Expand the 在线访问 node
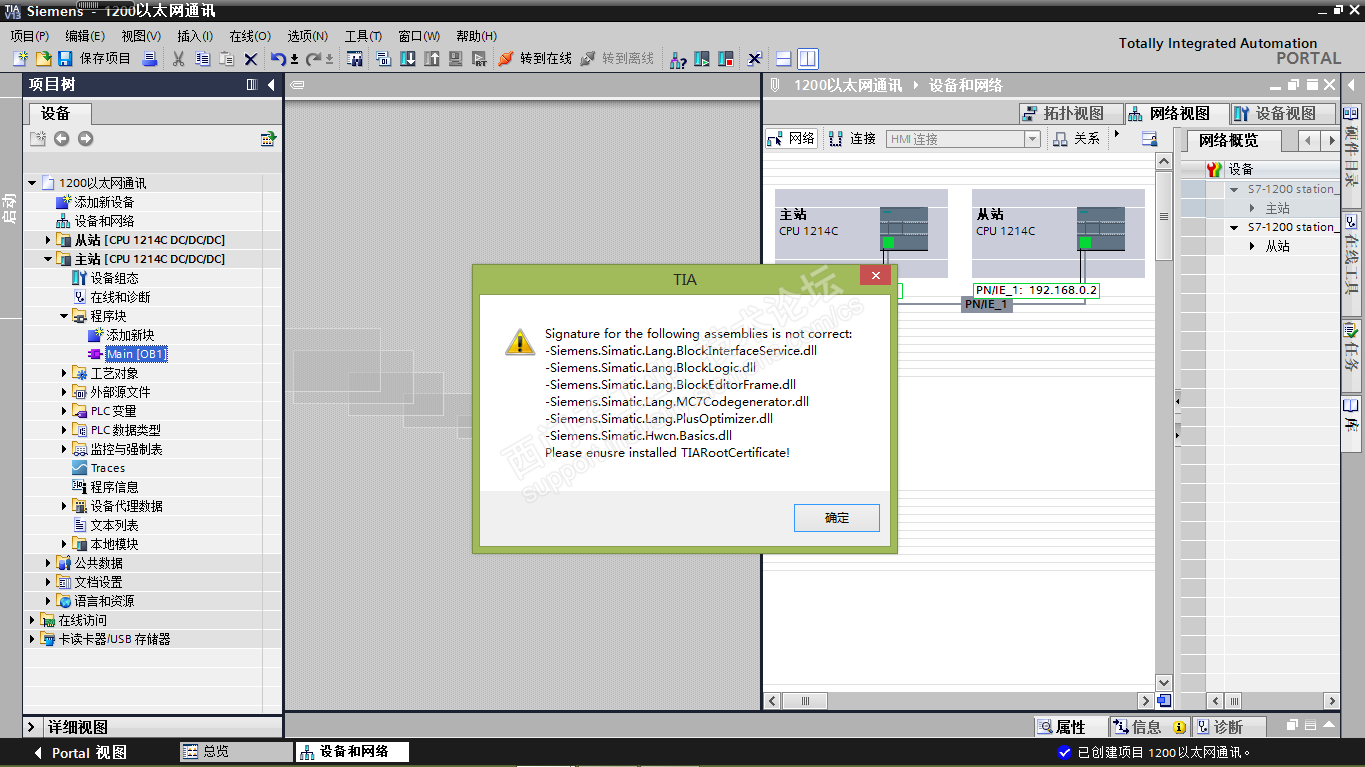Image resolution: width=1365 pixels, height=767 pixels. pyautogui.click(x=32, y=620)
